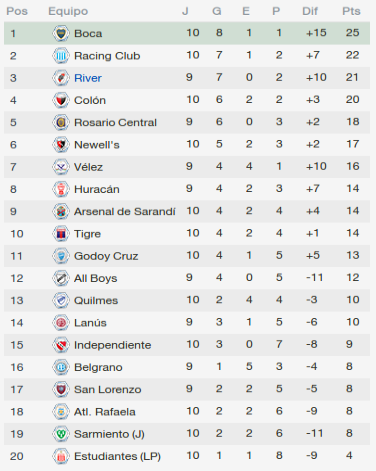Image resolution: width=376 pixels, height=471 pixels.
Task: Click the Tigre crest icon
Action: (x=61, y=234)
